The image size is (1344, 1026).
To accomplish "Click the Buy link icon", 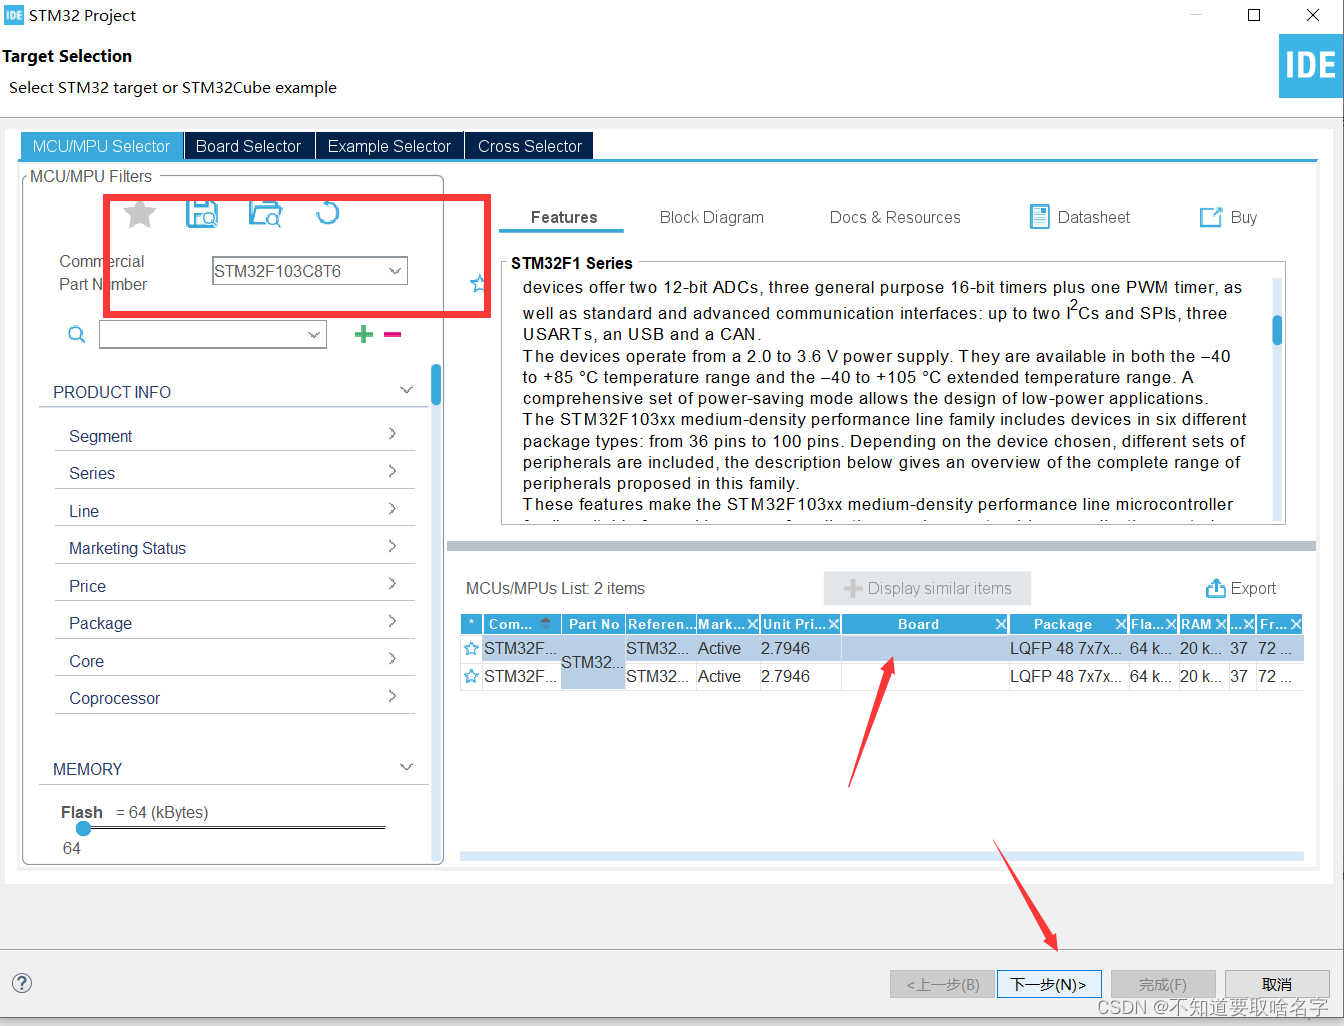I will pyautogui.click(x=1211, y=217).
